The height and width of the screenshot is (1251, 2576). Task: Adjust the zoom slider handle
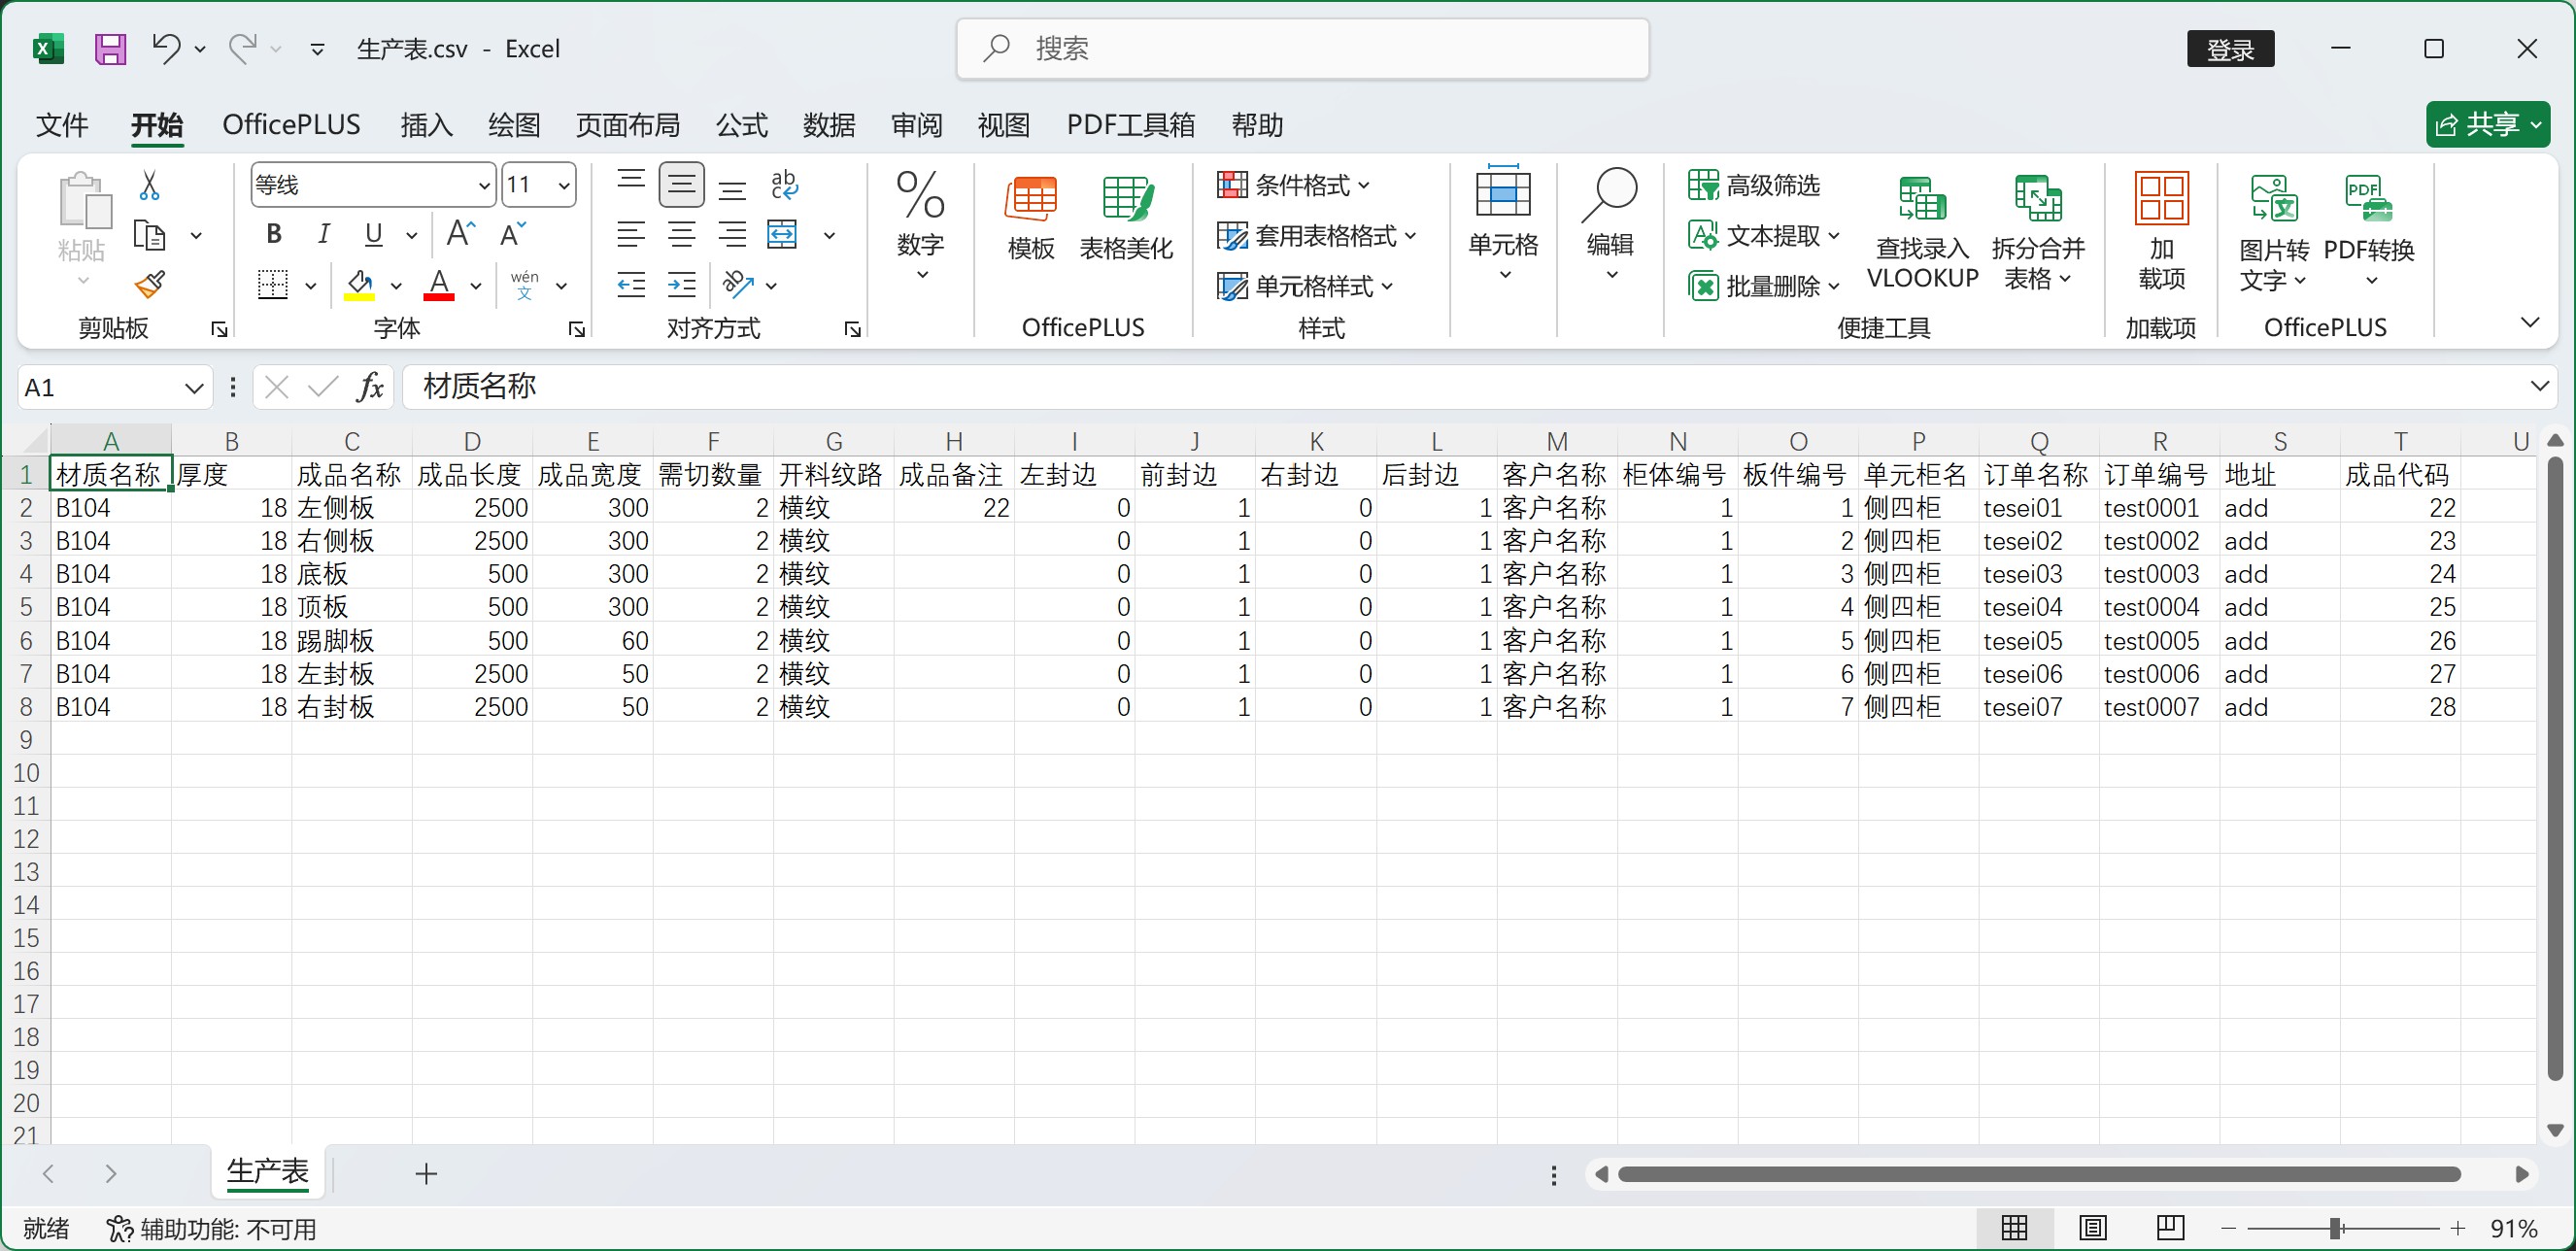[2336, 1228]
